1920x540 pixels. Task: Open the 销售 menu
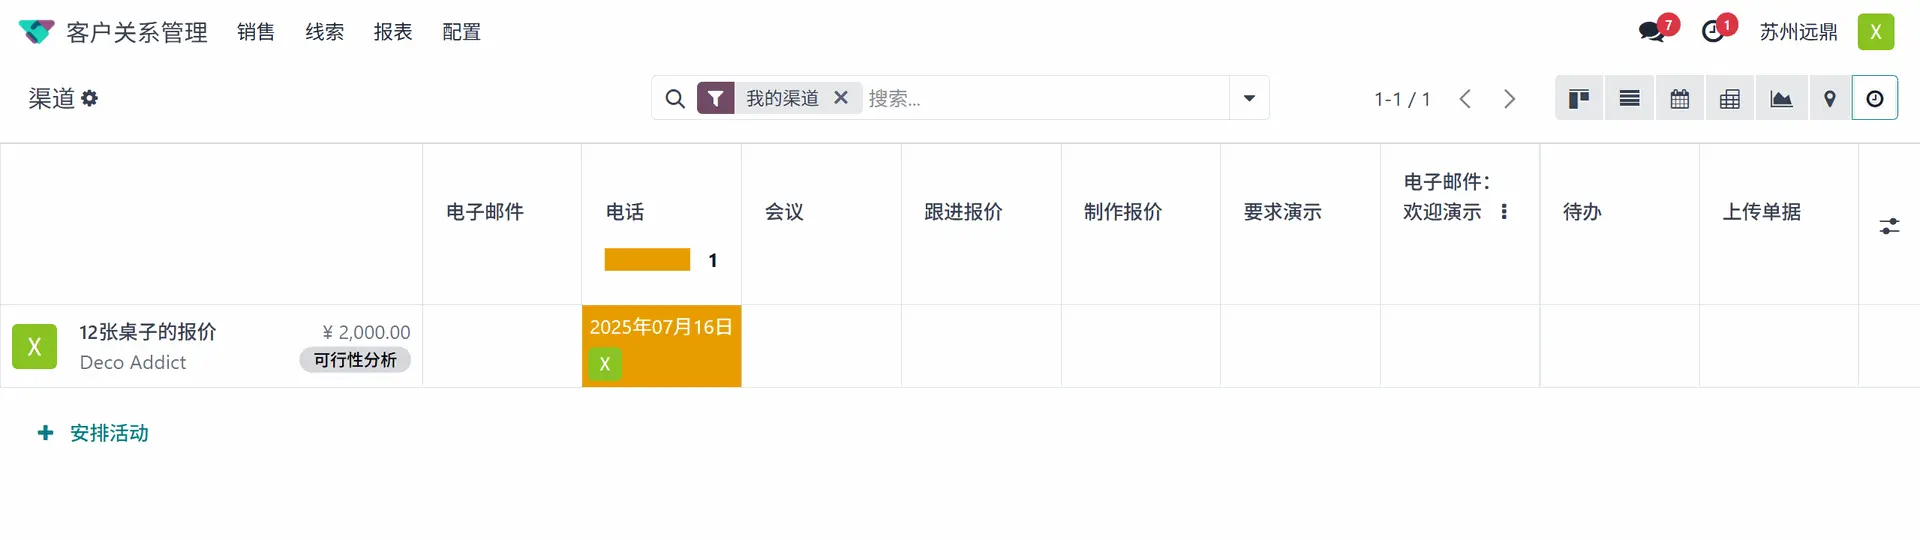[256, 32]
